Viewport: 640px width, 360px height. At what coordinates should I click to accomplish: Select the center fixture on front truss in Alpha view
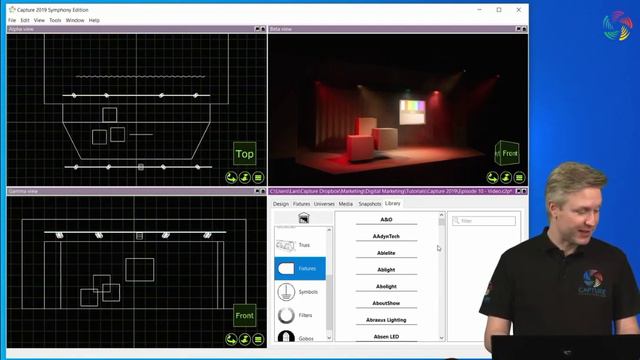coord(141,167)
